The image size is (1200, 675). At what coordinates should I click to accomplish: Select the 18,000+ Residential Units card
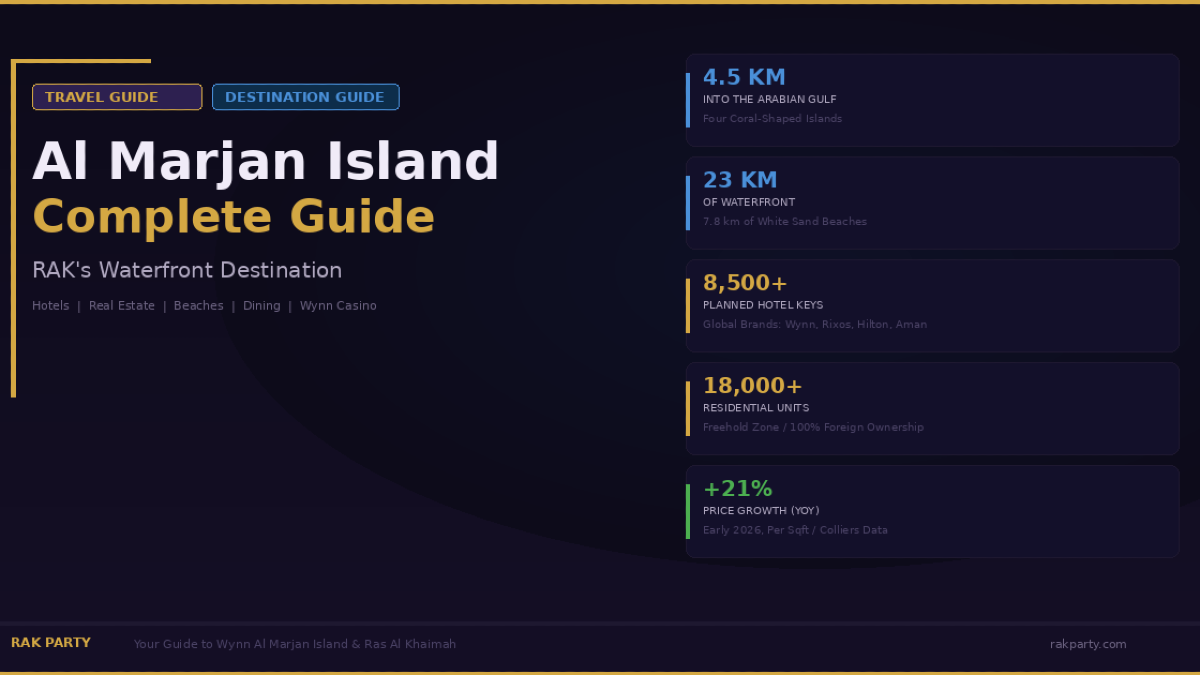click(x=932, y=408)
